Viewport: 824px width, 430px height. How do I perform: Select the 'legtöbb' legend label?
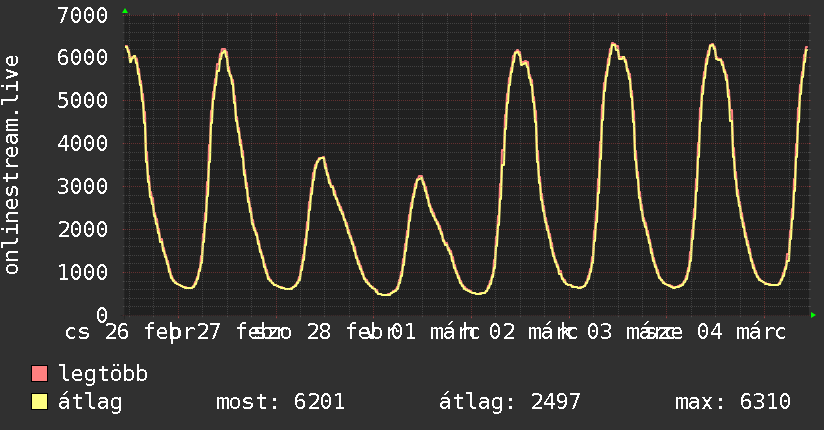103,374
